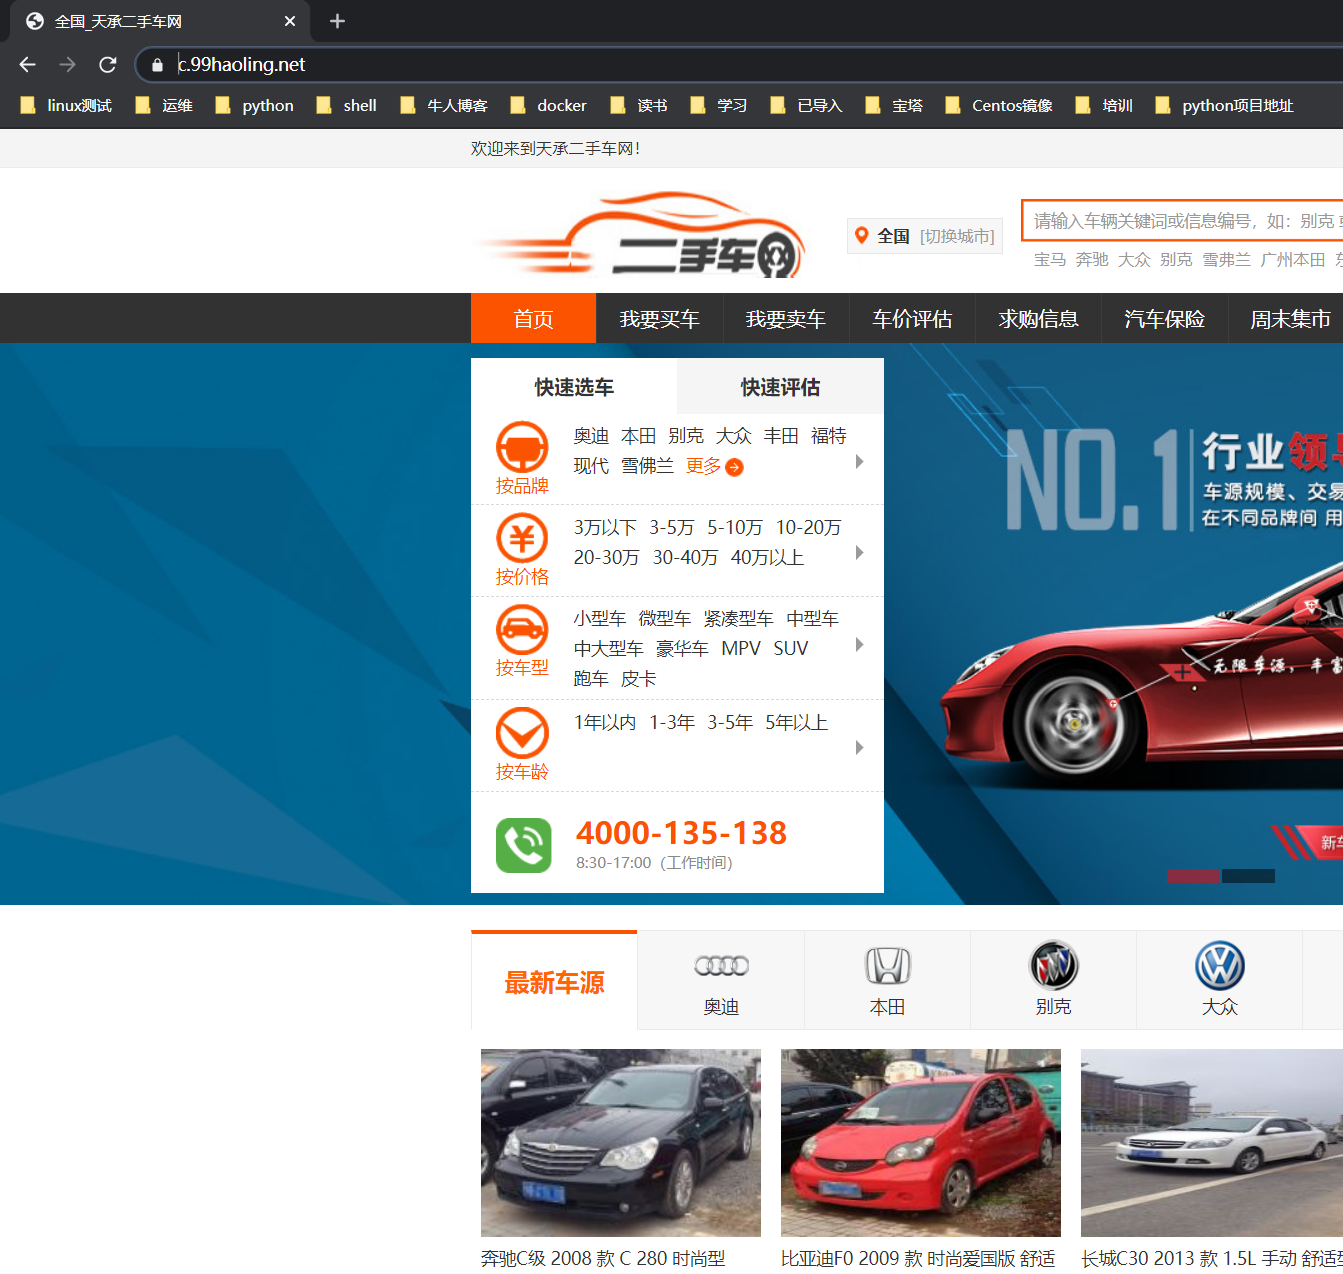The width and height of the screenshot is (1343, 1274).
Task: Close the 全国_天承二手车网 tab
Action: [x=290, y=21]
